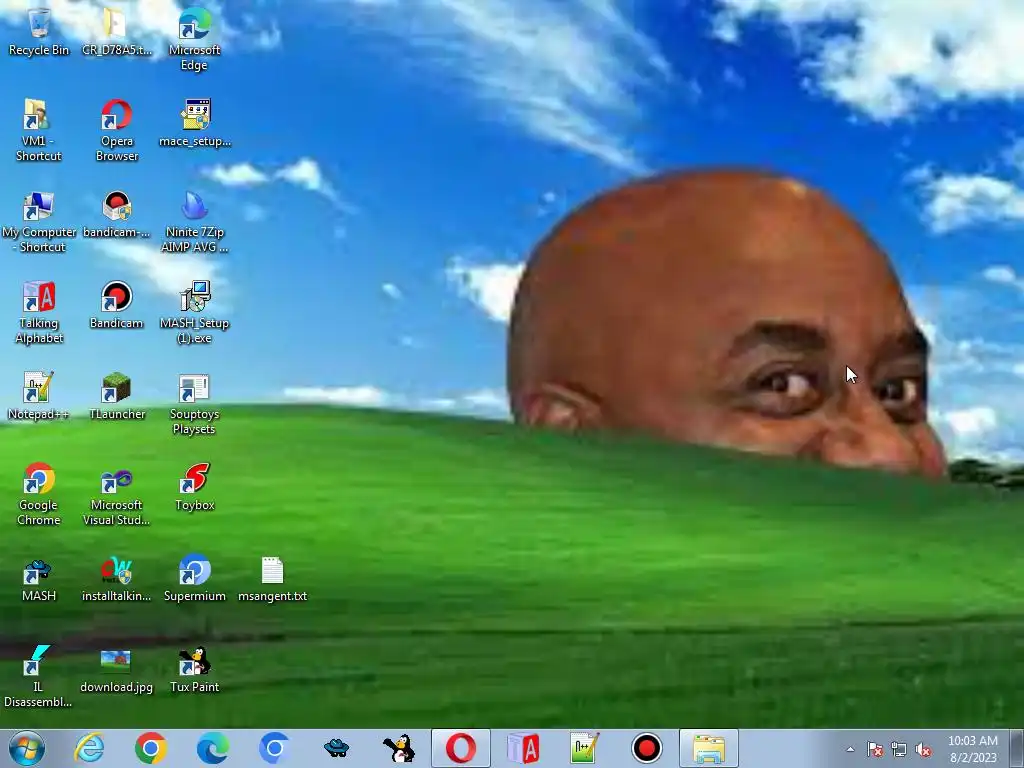This screenshot has width=1024, height=768.
Task: Select the Opera Browser desktop shortcut
Action: point(116,130)
